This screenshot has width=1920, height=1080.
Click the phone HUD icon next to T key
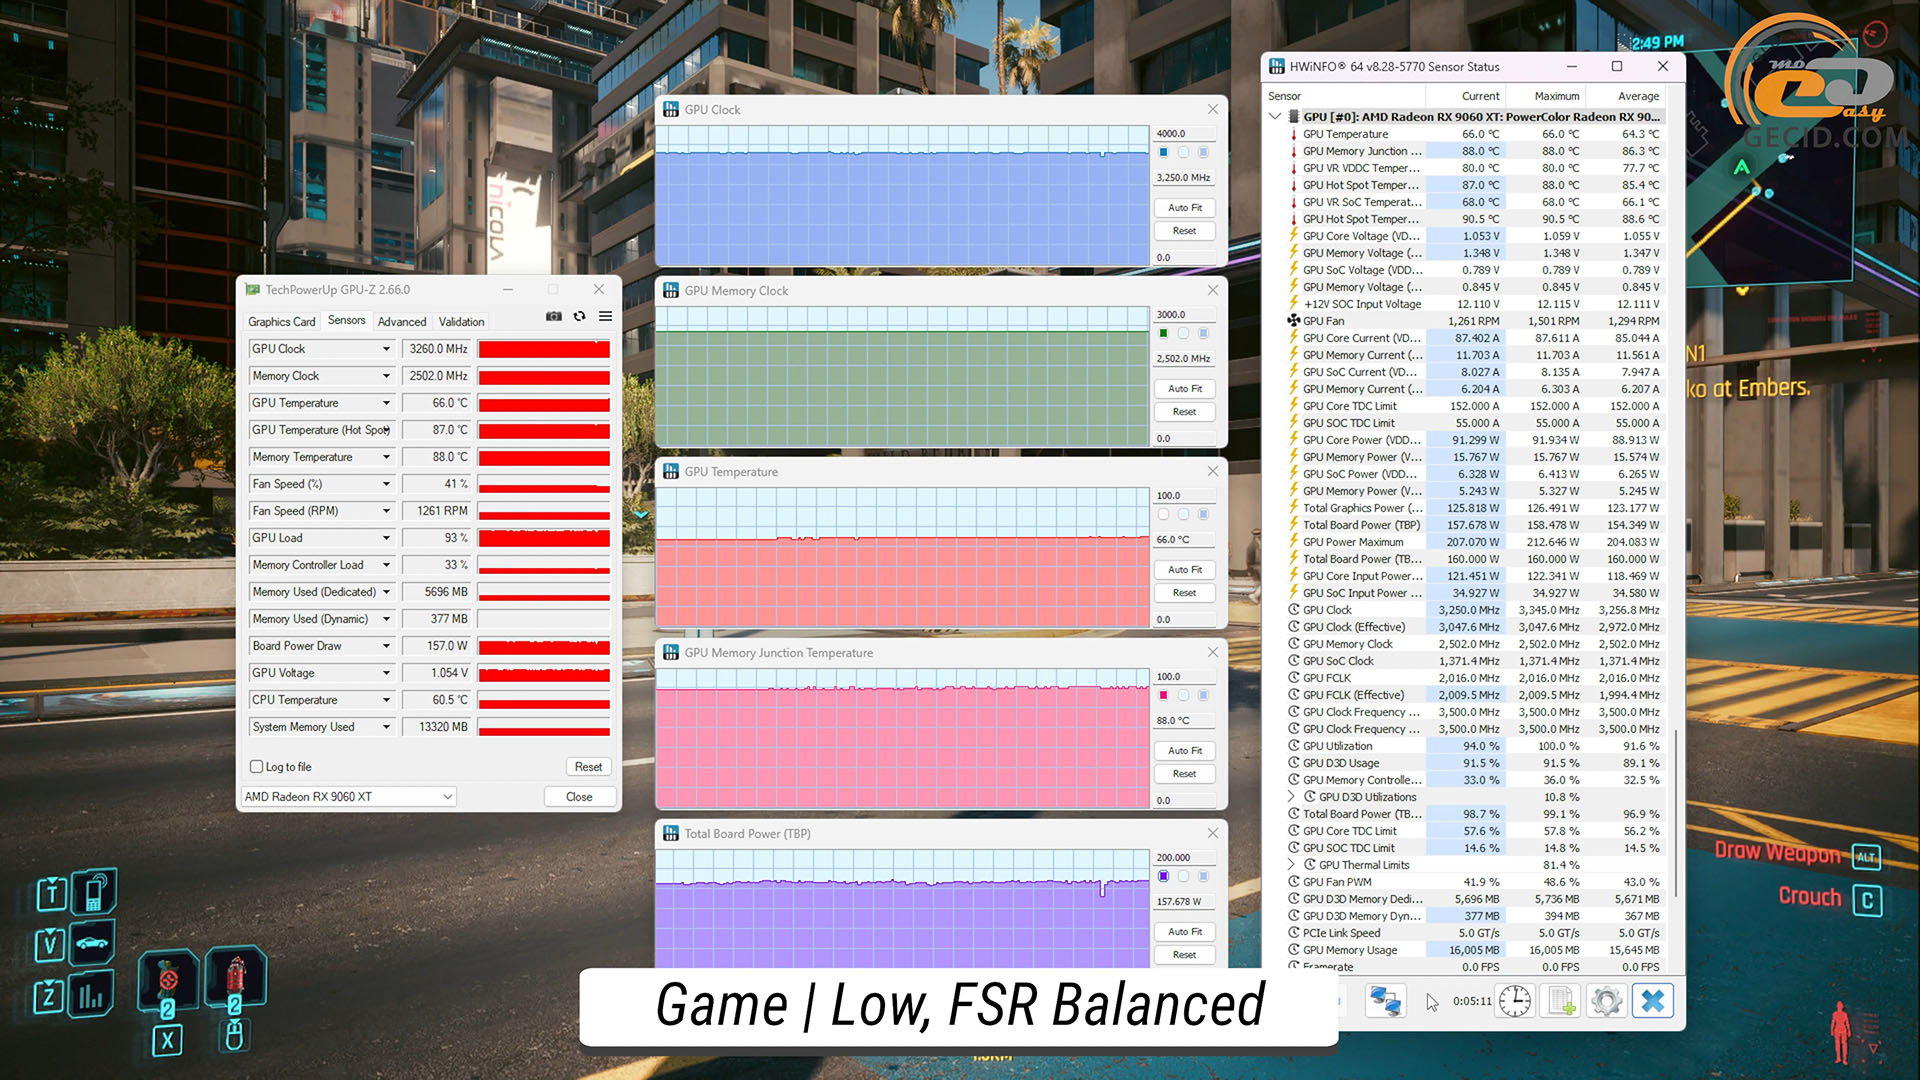click(94, 892)
